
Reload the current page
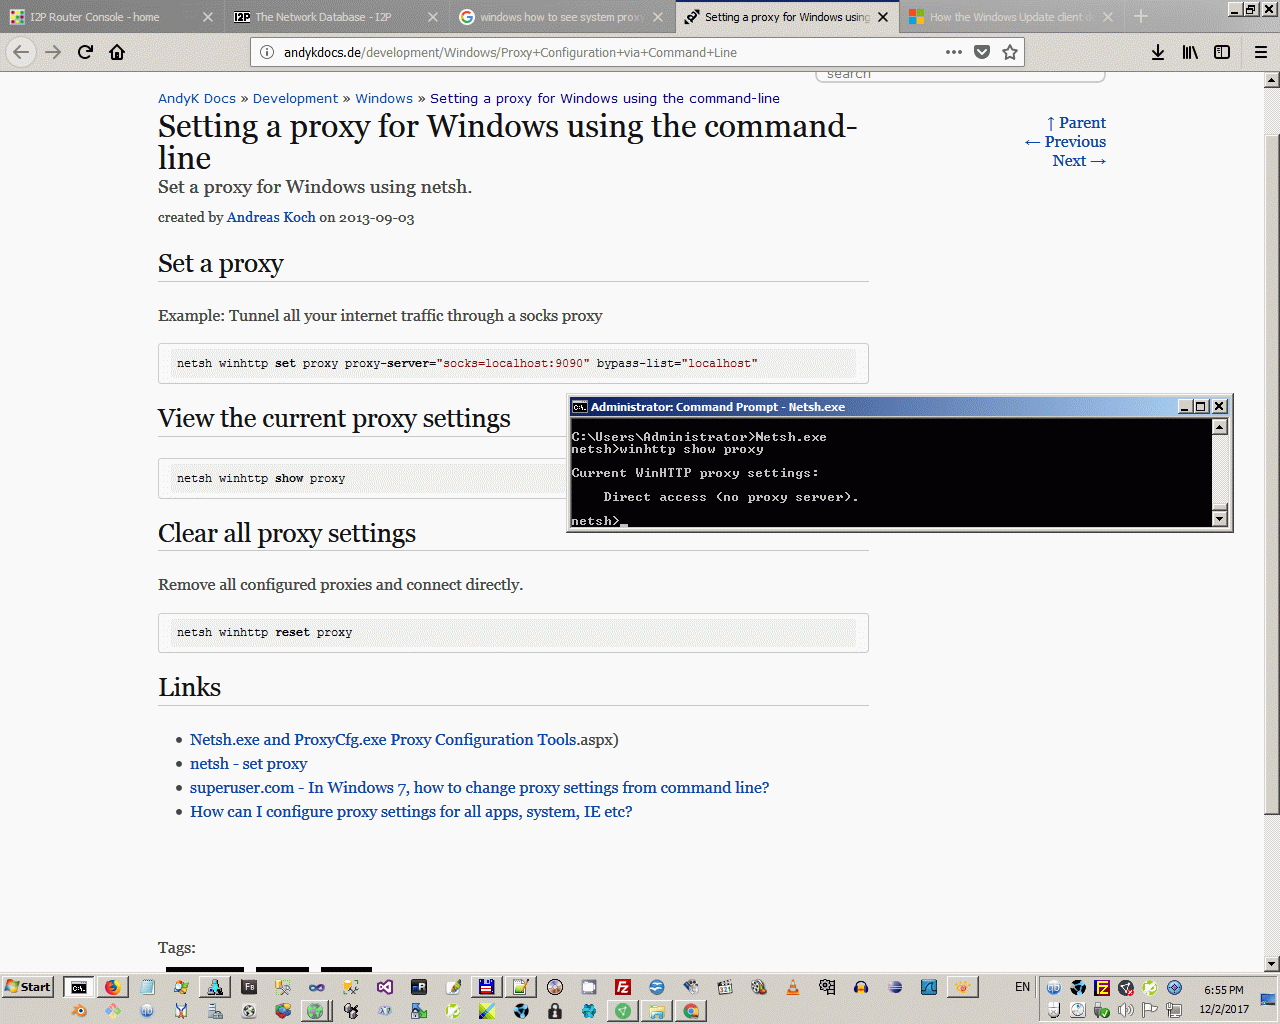(85, 52)
